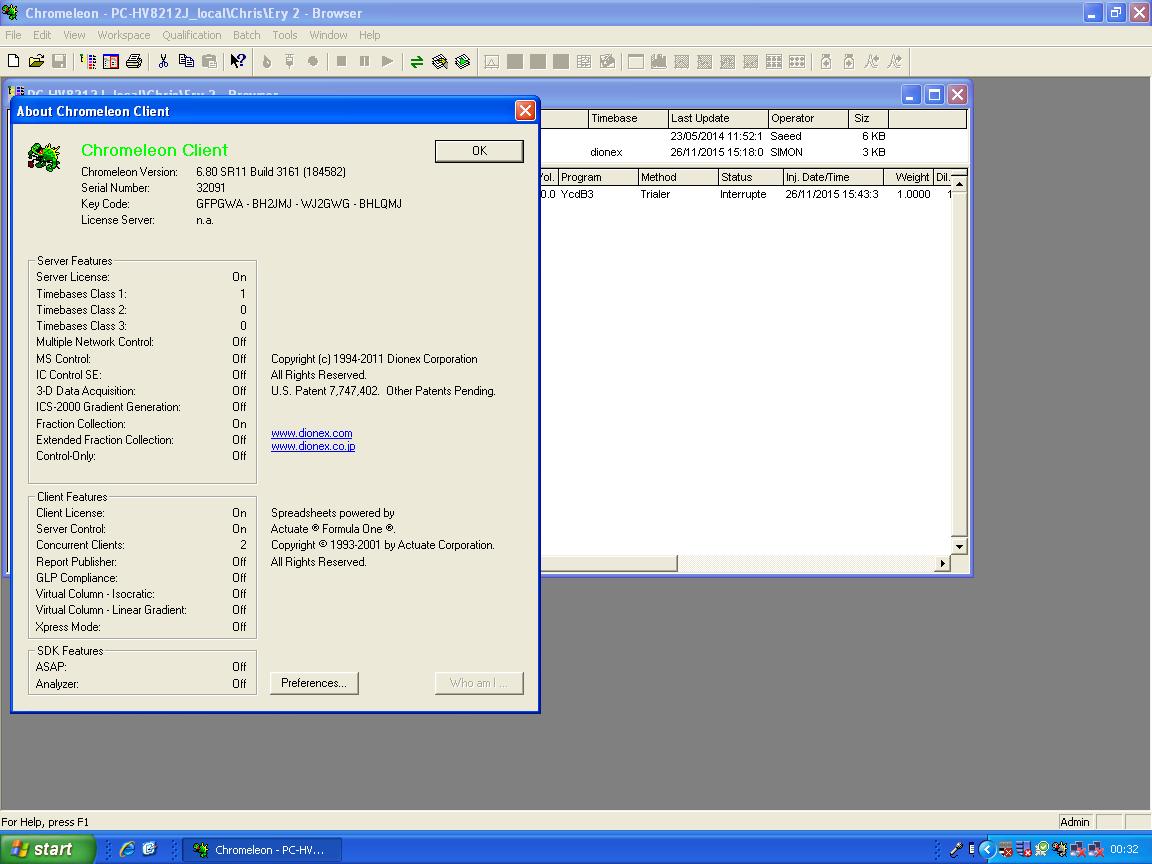This screenshot has width=1152, height=864.
Task: Click the red panel layout toolbar icon
Action: pyautogui.click(x=111, y=62)
